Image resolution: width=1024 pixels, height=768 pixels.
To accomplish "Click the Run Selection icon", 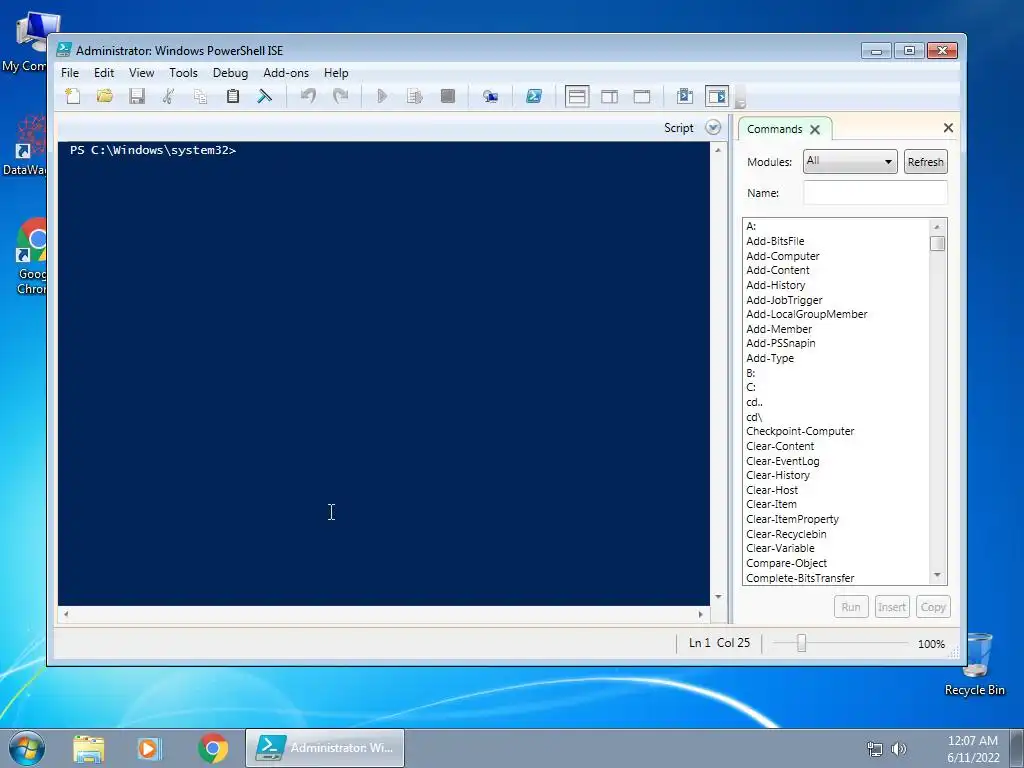I will 415,97.
